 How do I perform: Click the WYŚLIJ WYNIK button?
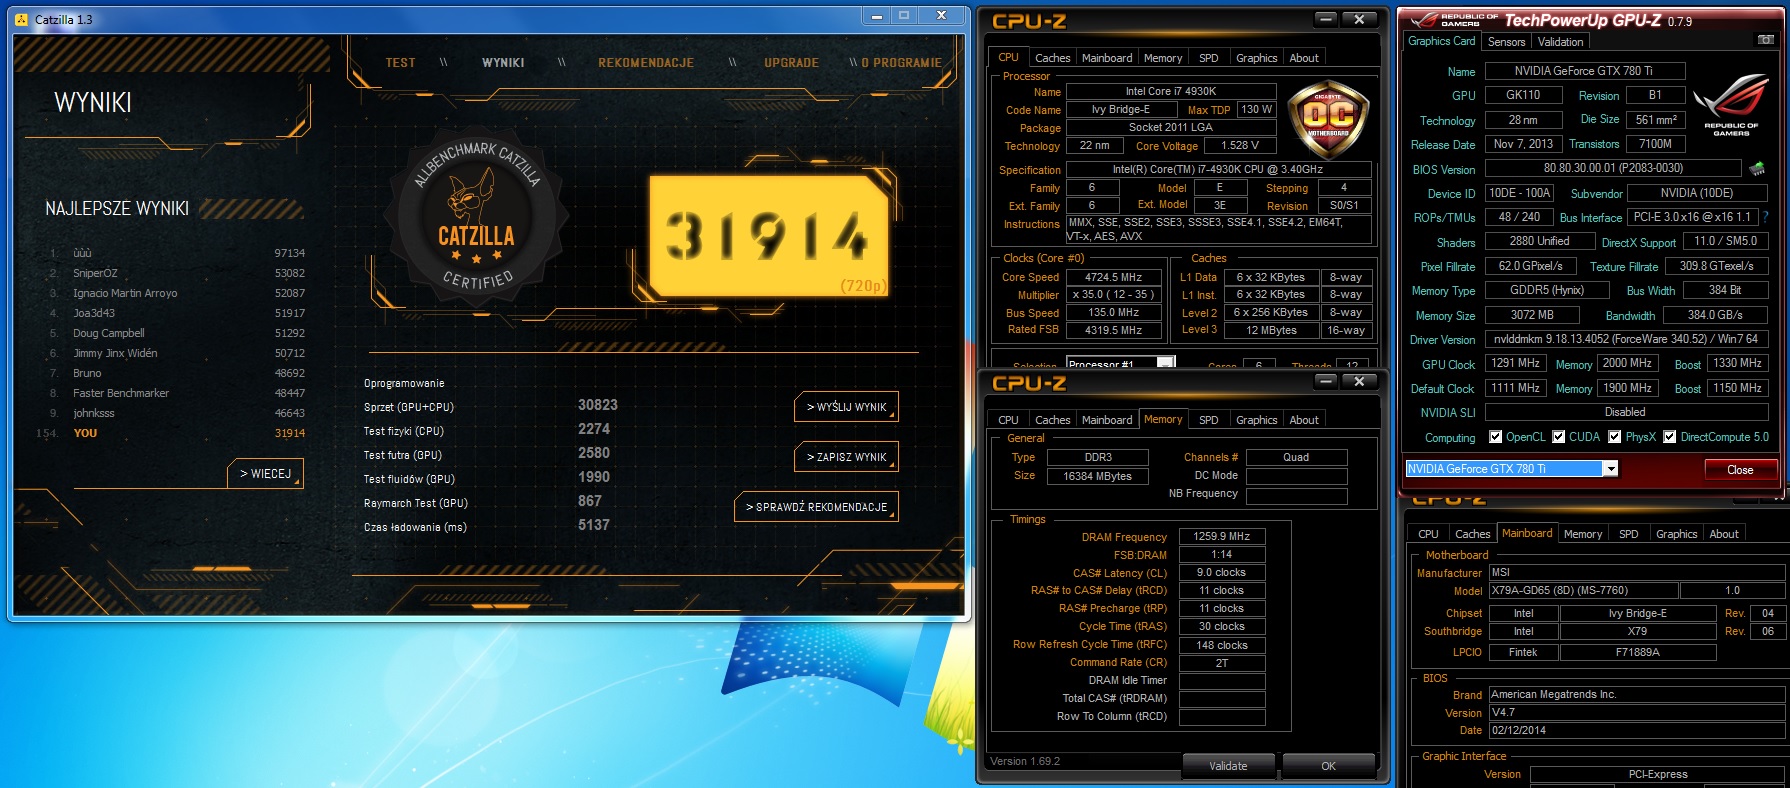[846, 407]
